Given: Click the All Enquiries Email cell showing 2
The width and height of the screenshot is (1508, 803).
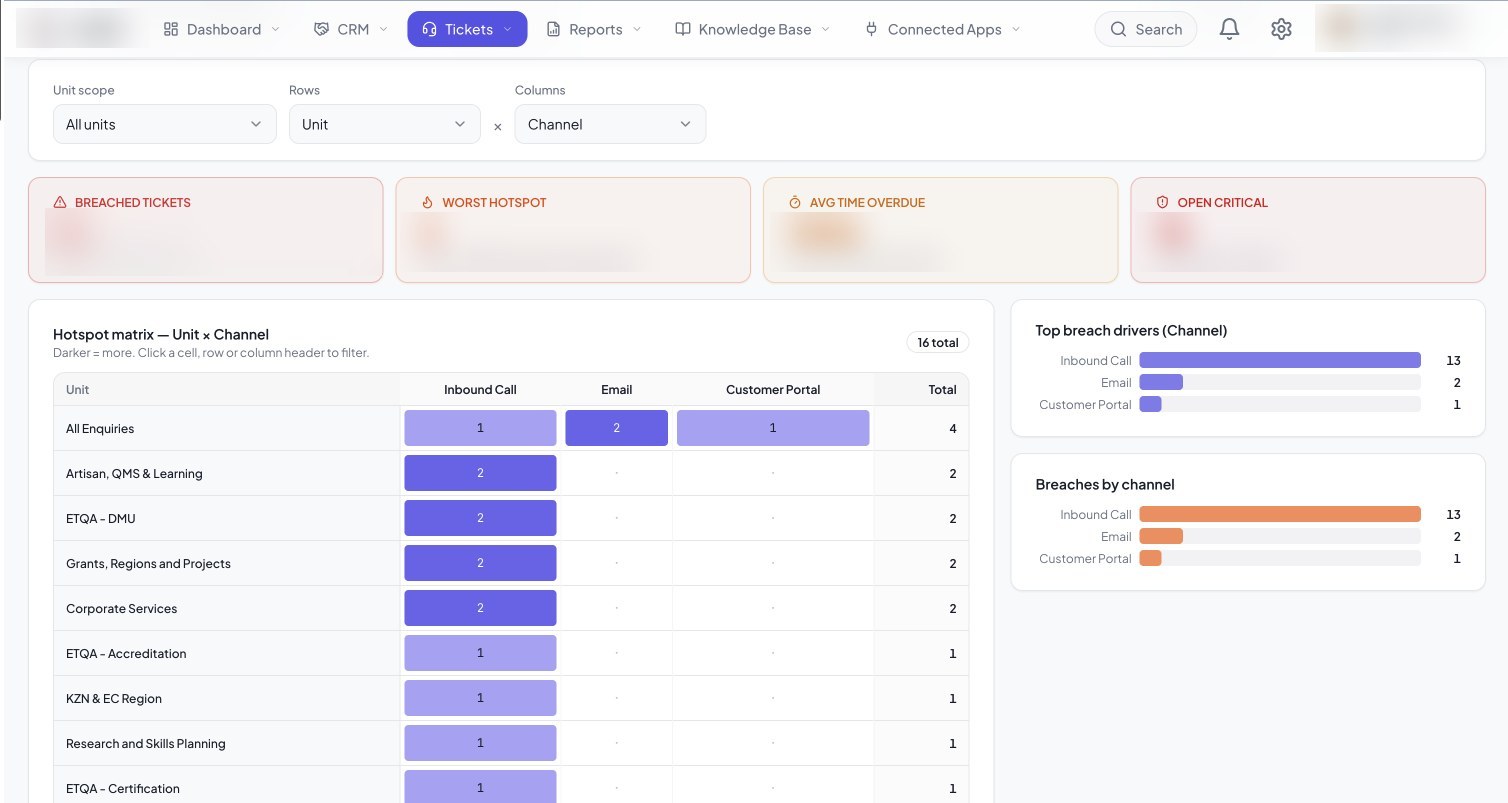Looking at the screenshot, I should tap(617, 428).
